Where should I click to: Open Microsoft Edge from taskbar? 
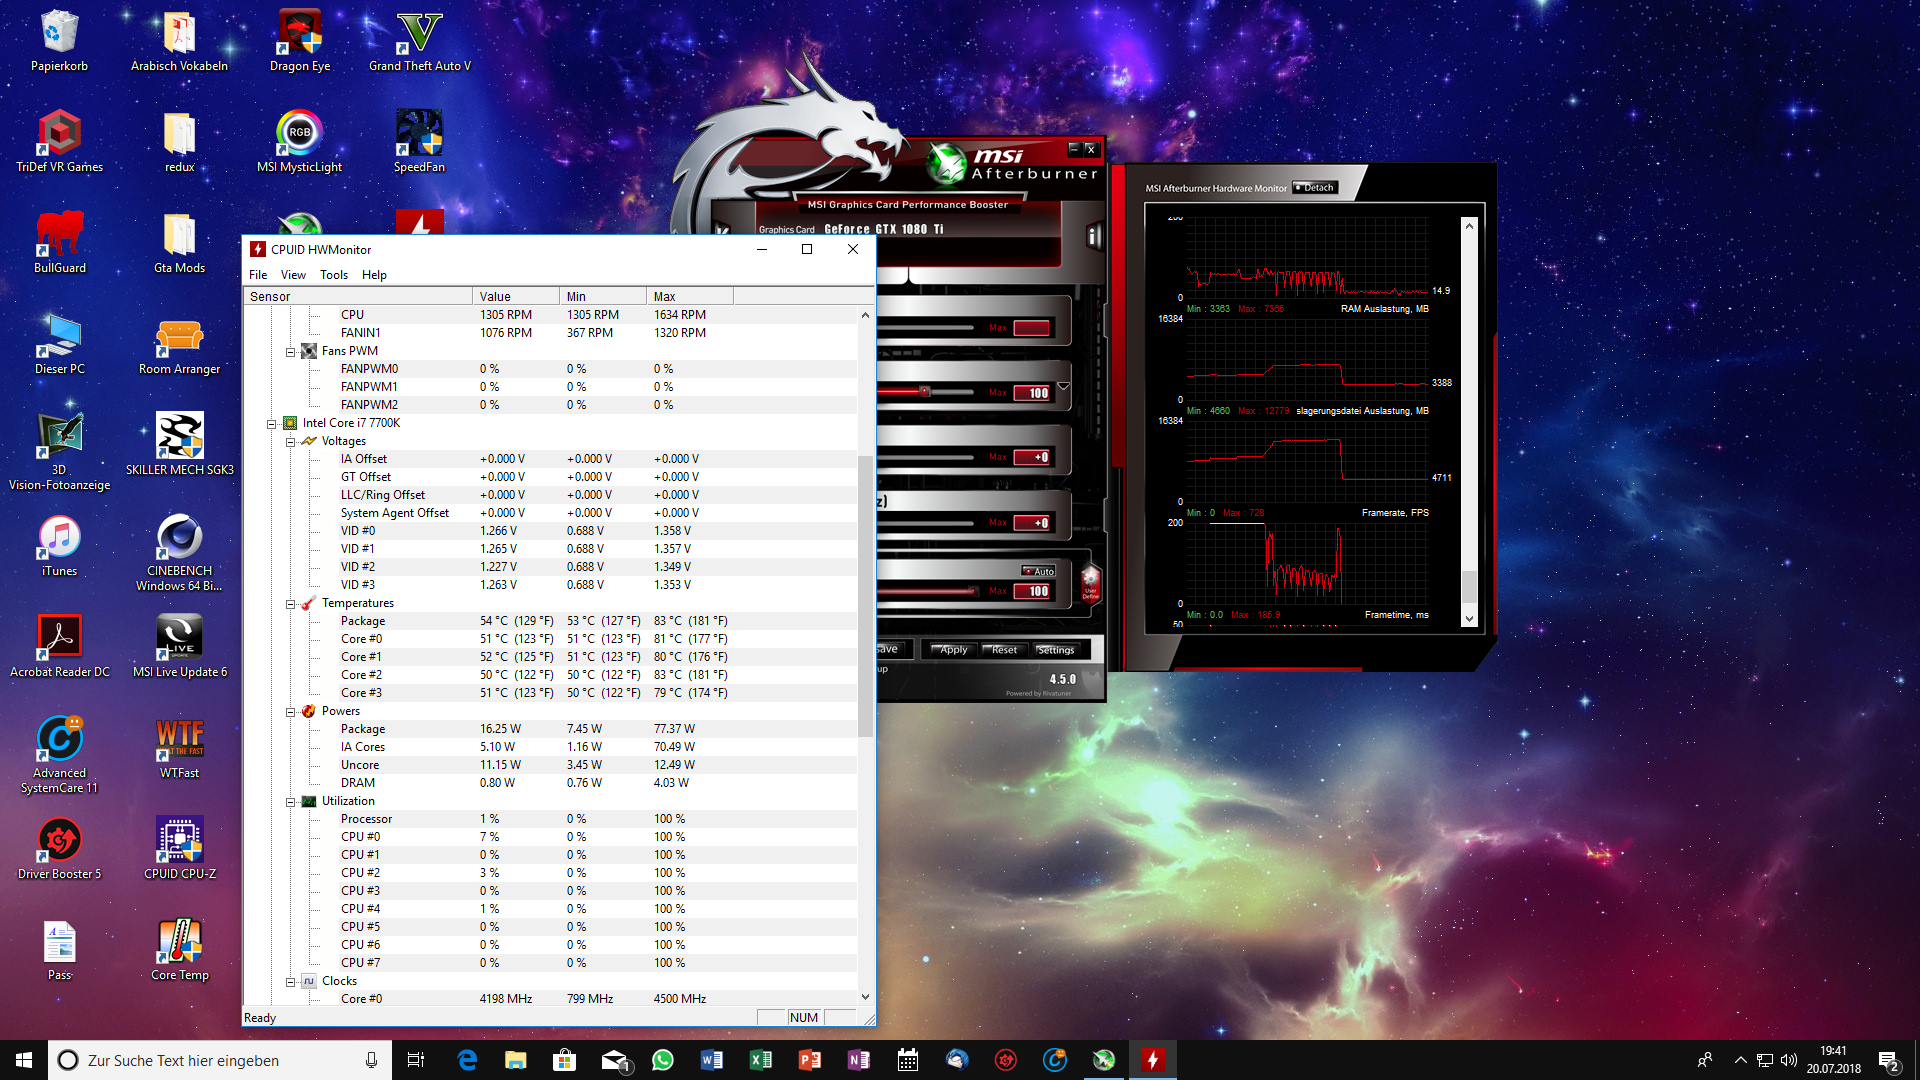point(467,1060)
